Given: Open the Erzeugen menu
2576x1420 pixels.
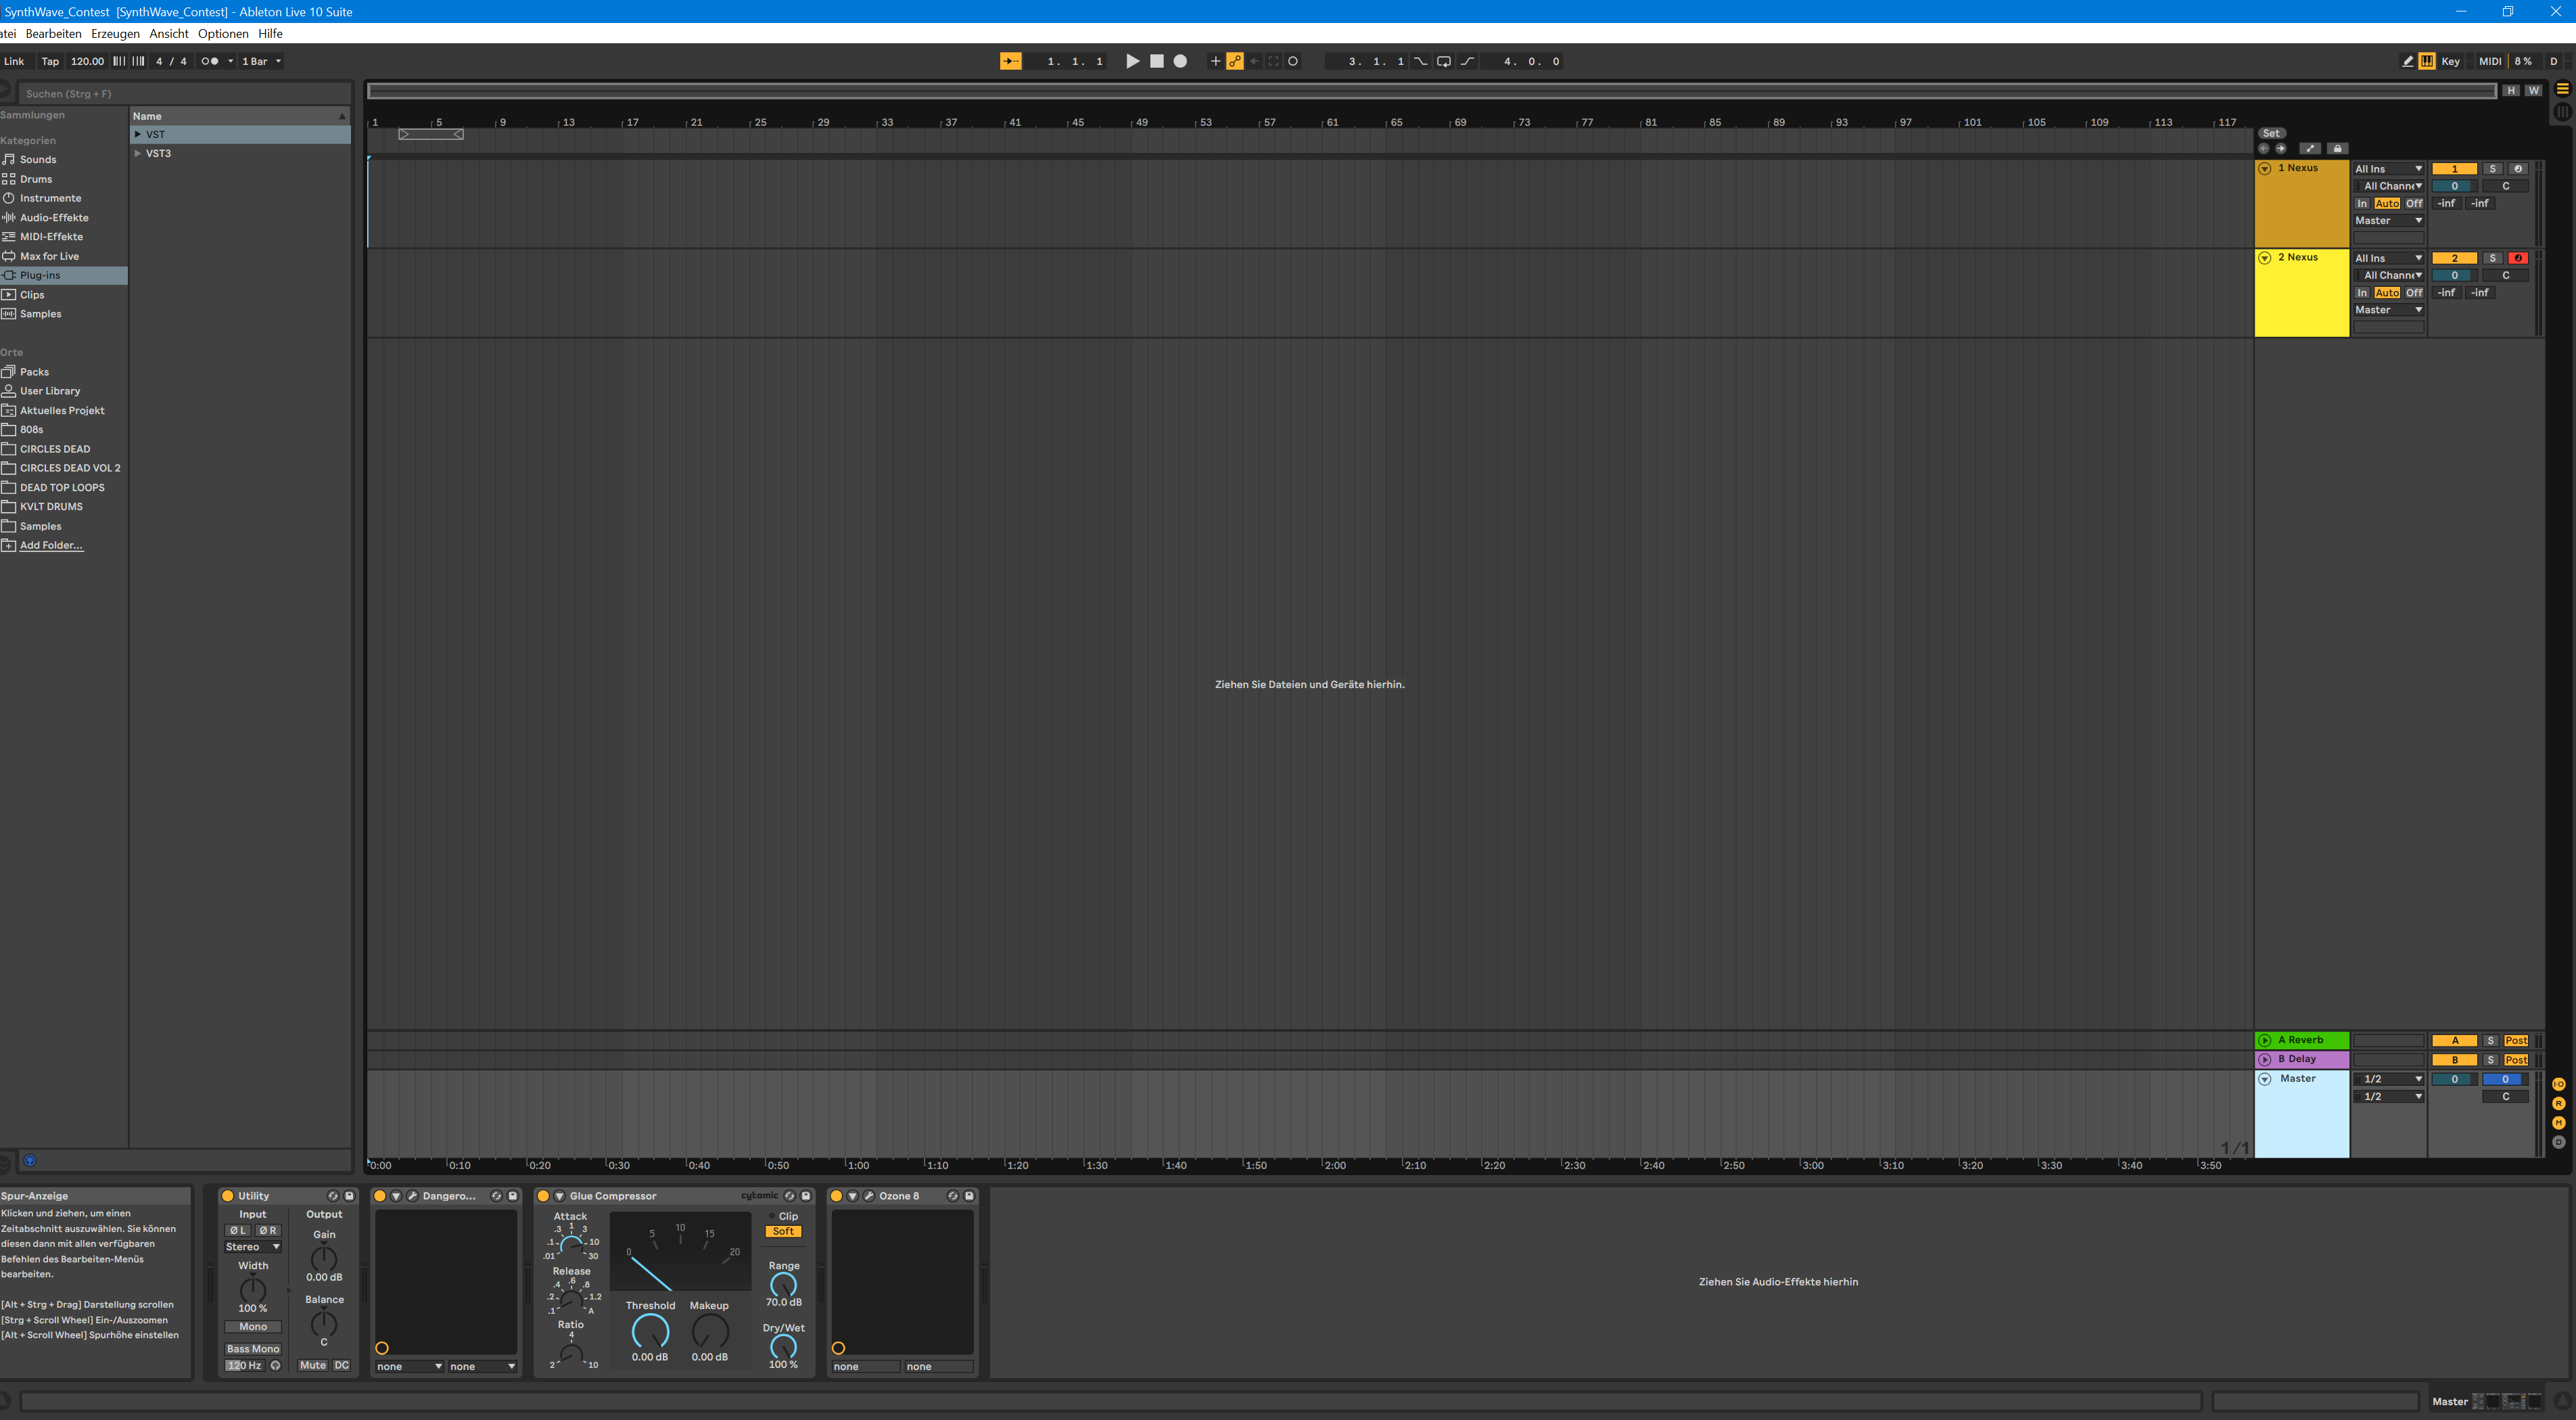Looking at the screenshot, I should (x=115, y=33).
